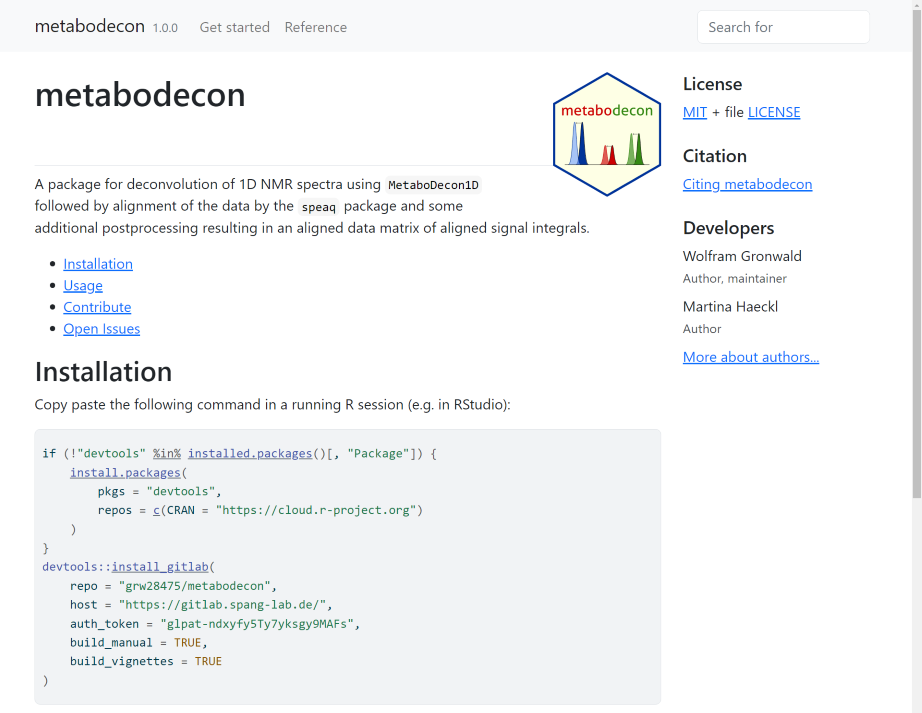Click the install_gitlab function link in code
This screenshot has width=922, height=713.
[x=153, y=567]
